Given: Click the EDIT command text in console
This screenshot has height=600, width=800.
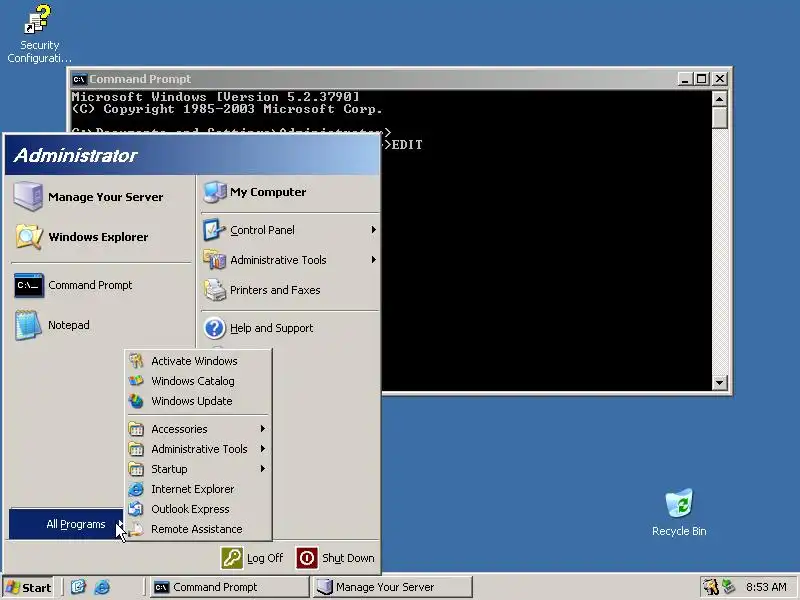Looking at the screenshot, I should [407, 145].
